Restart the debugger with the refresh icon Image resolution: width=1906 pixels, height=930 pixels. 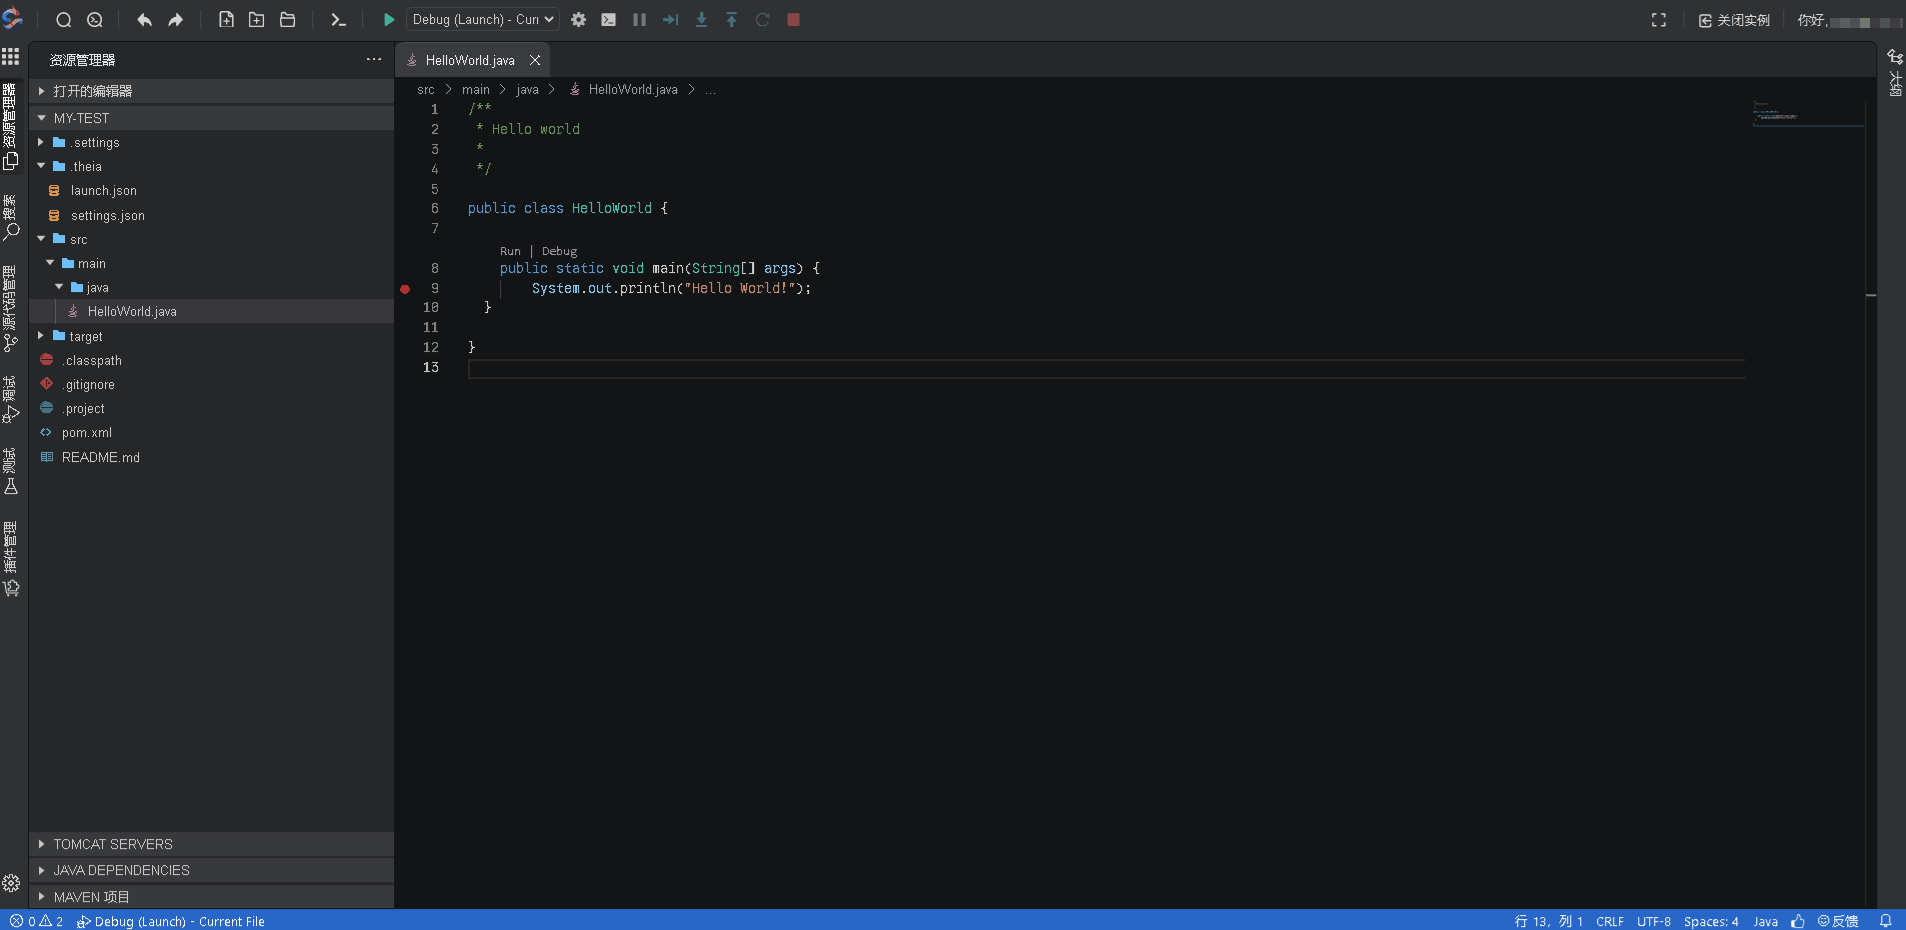(763, 19)
